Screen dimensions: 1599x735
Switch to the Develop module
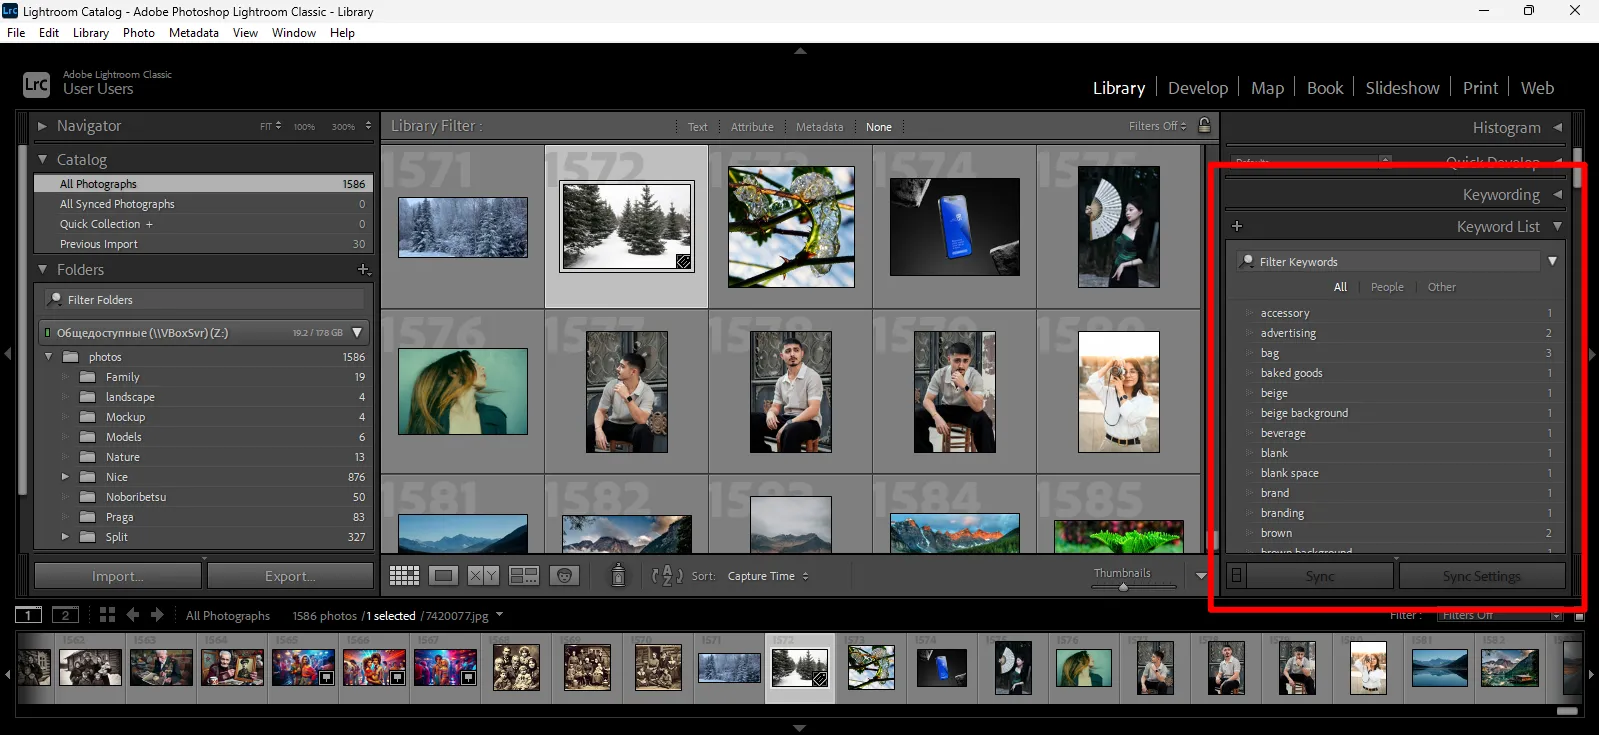[x=1198, y=88]
